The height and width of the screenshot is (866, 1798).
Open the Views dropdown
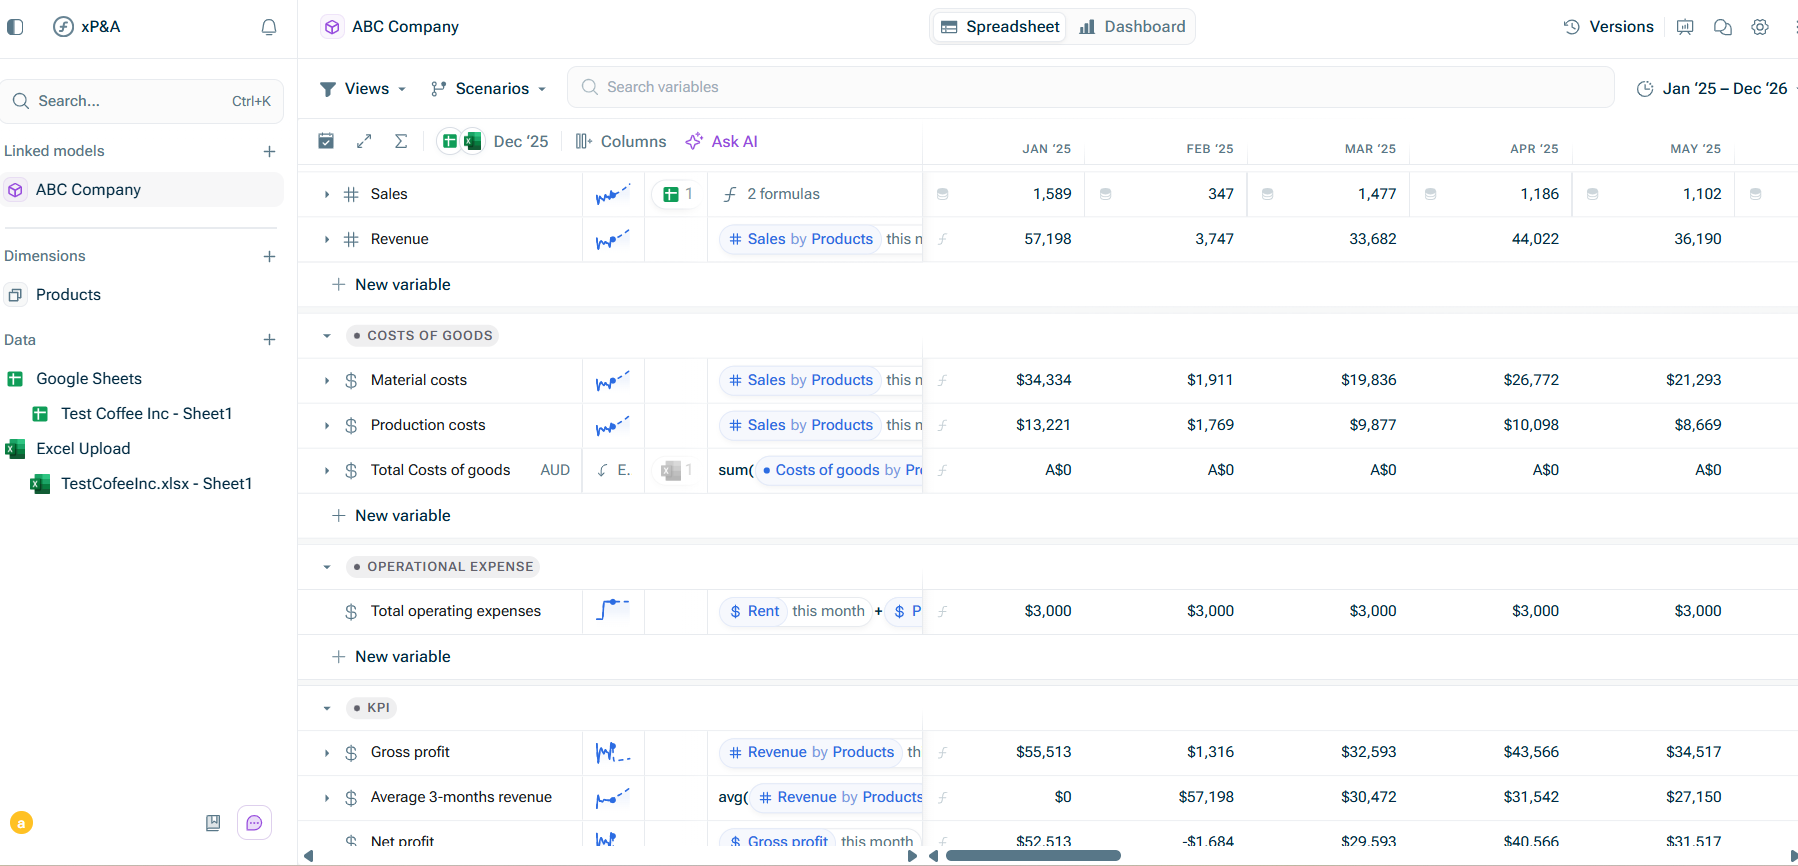(363, 89)
